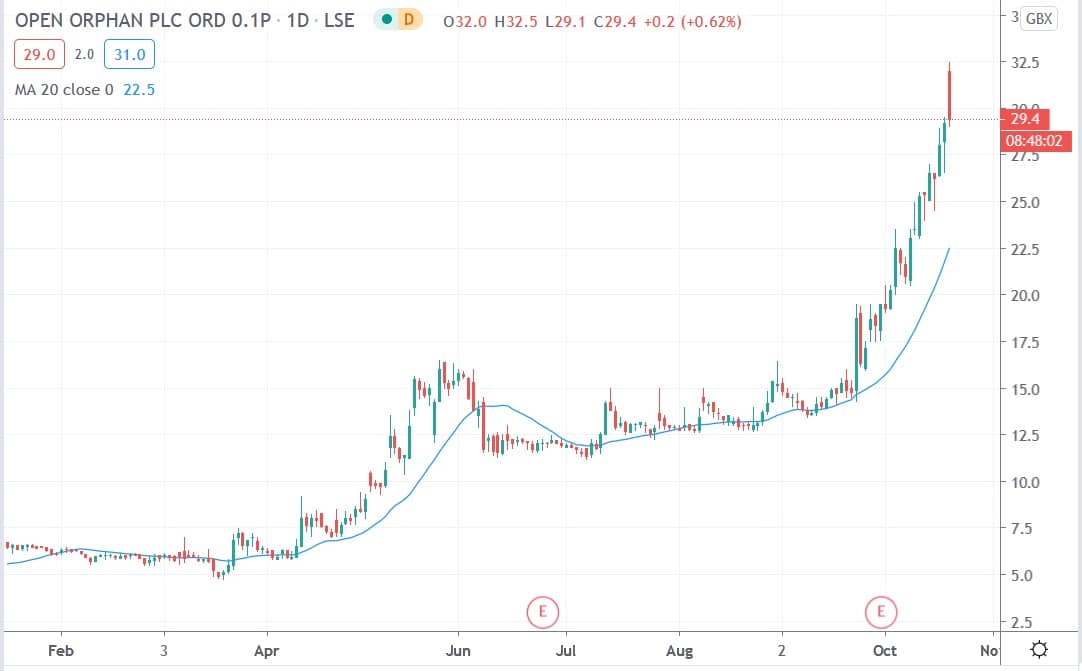This screenshot has height=671, width=1082.
Task: Select the OPEN ORPHAN PLC symbol title
Action: click(143, 20)
